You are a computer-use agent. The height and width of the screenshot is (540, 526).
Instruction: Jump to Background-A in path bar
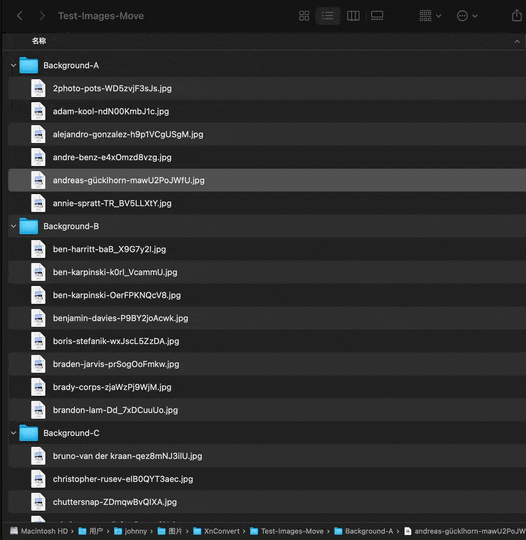(x=364, y=531)
